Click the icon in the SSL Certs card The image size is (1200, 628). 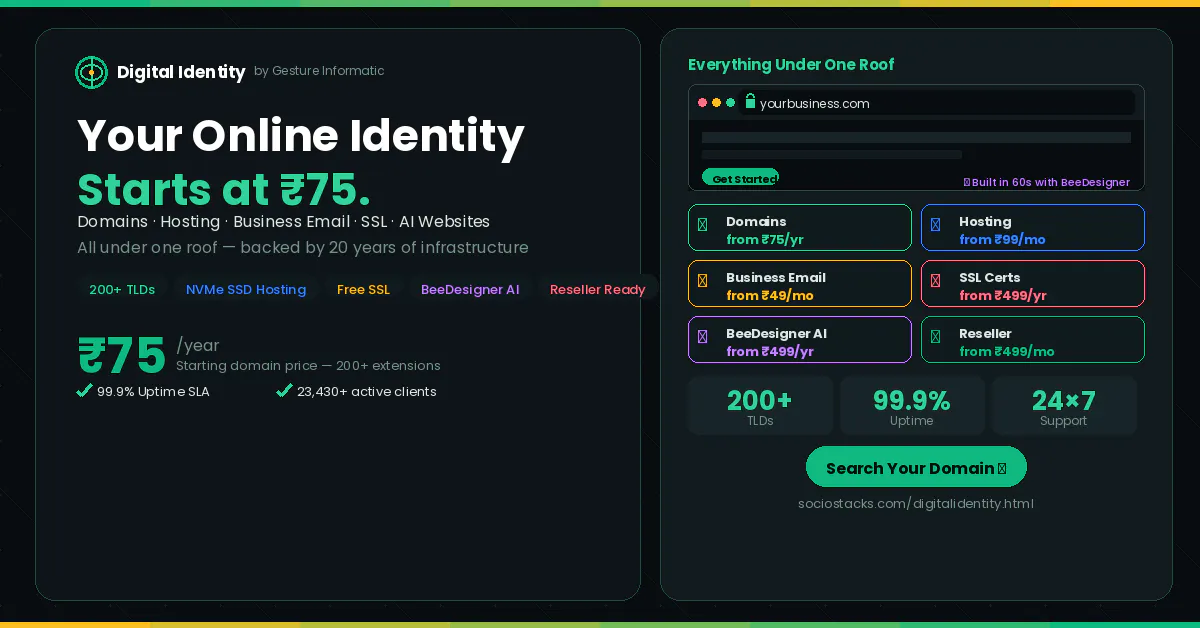[935, 281]
